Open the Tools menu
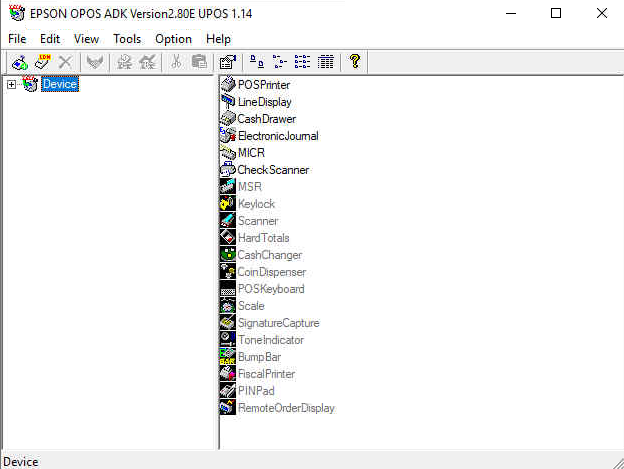624x469 pixels. [127, 39]
